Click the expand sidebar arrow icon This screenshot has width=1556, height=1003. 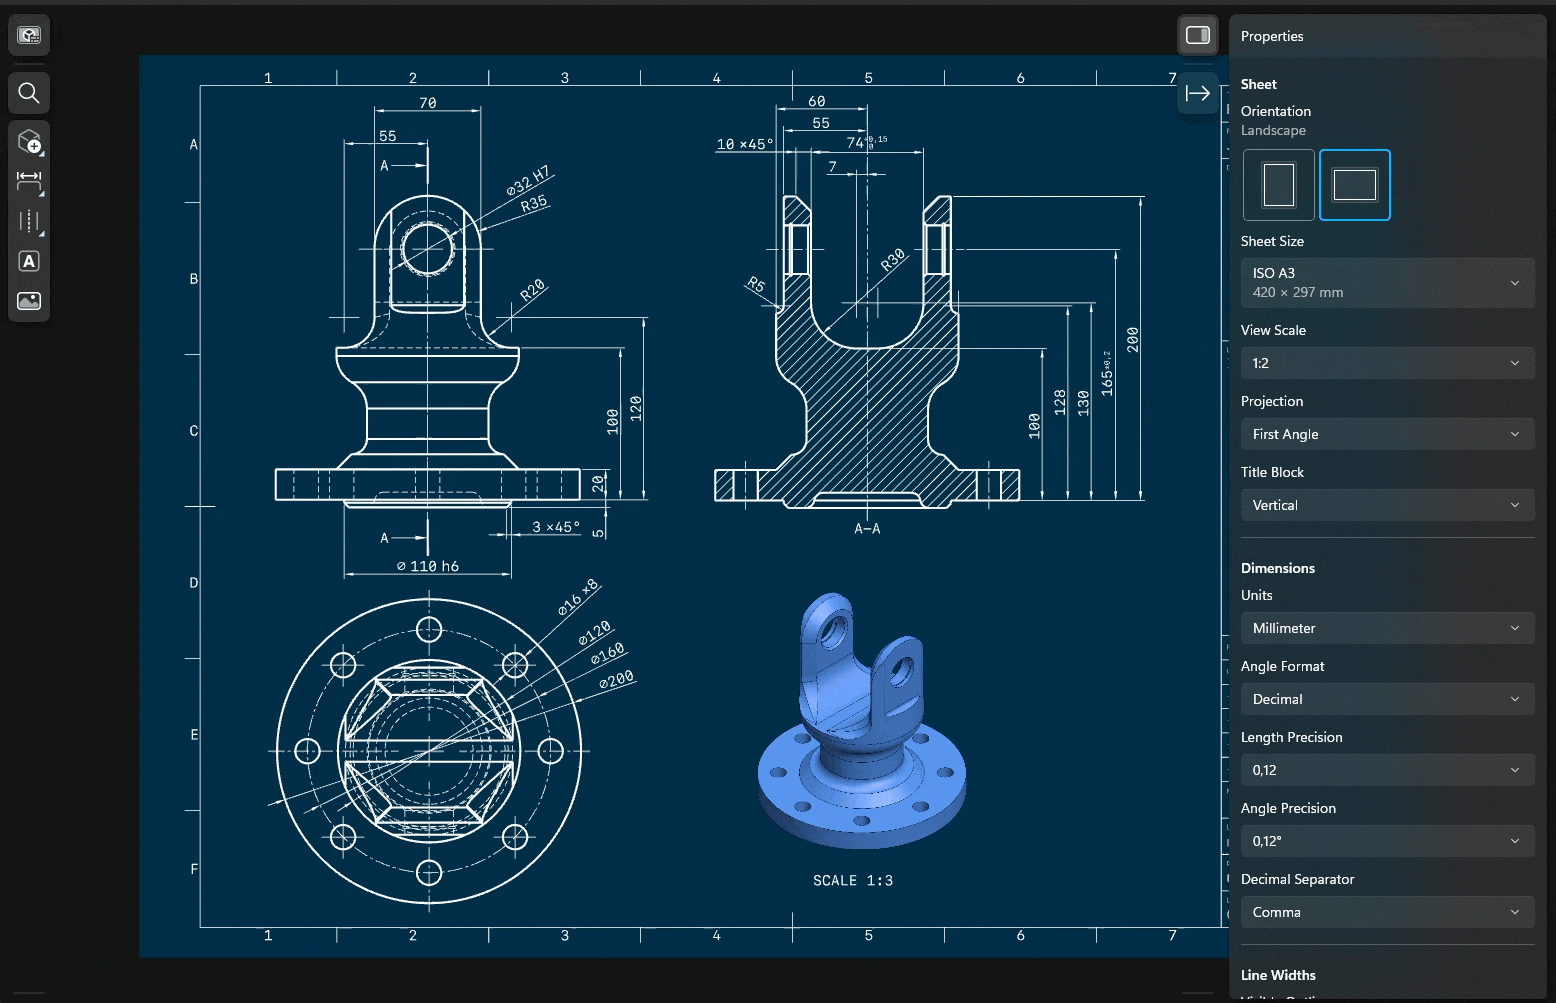(1197, 93)
